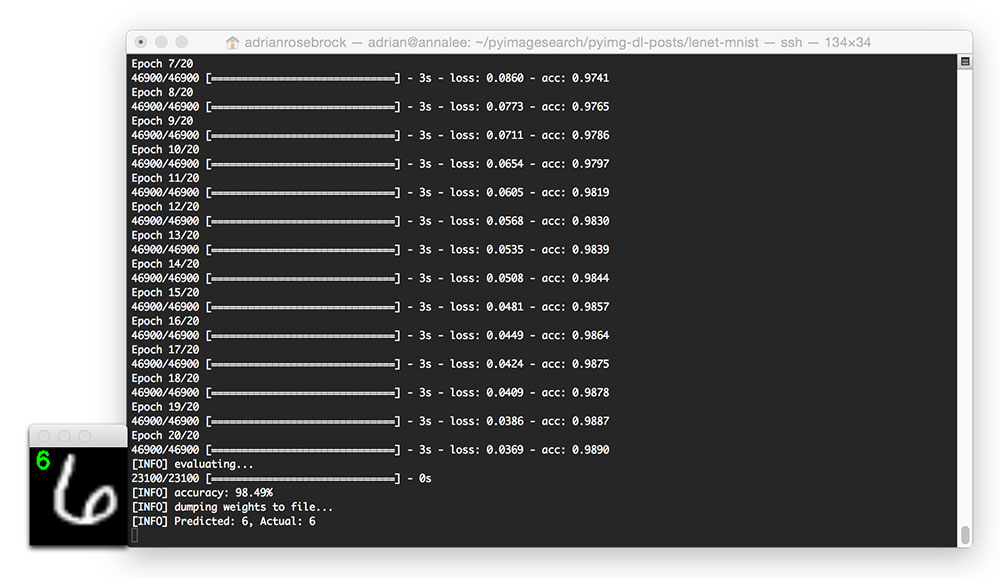Click 'loss: 0.0773' value
The height and width of the screenshot is (578, 1000).
pyautogui.click(x=487, y=107)
